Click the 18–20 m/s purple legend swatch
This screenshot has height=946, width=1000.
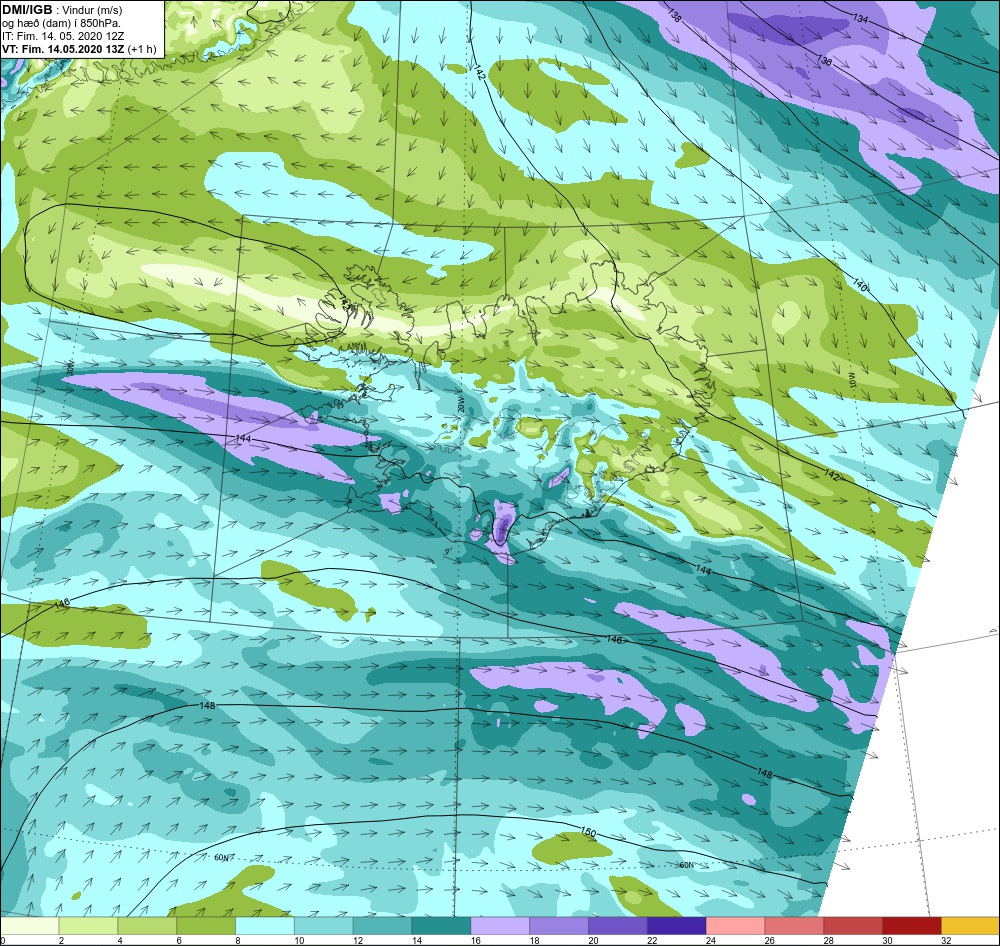tap(559, 926)
